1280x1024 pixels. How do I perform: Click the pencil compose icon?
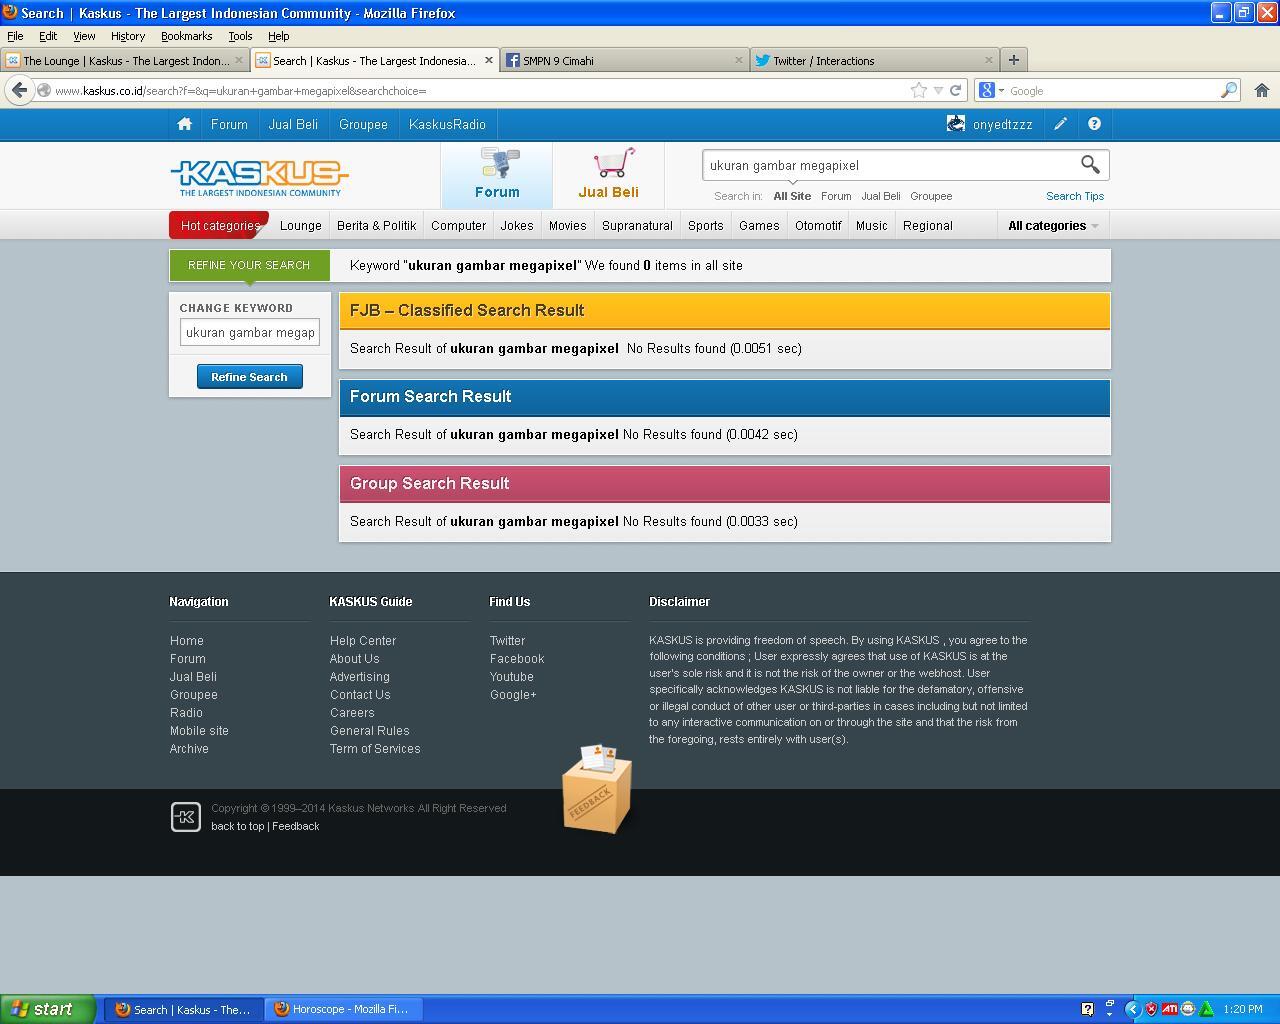pos(1060,124)
